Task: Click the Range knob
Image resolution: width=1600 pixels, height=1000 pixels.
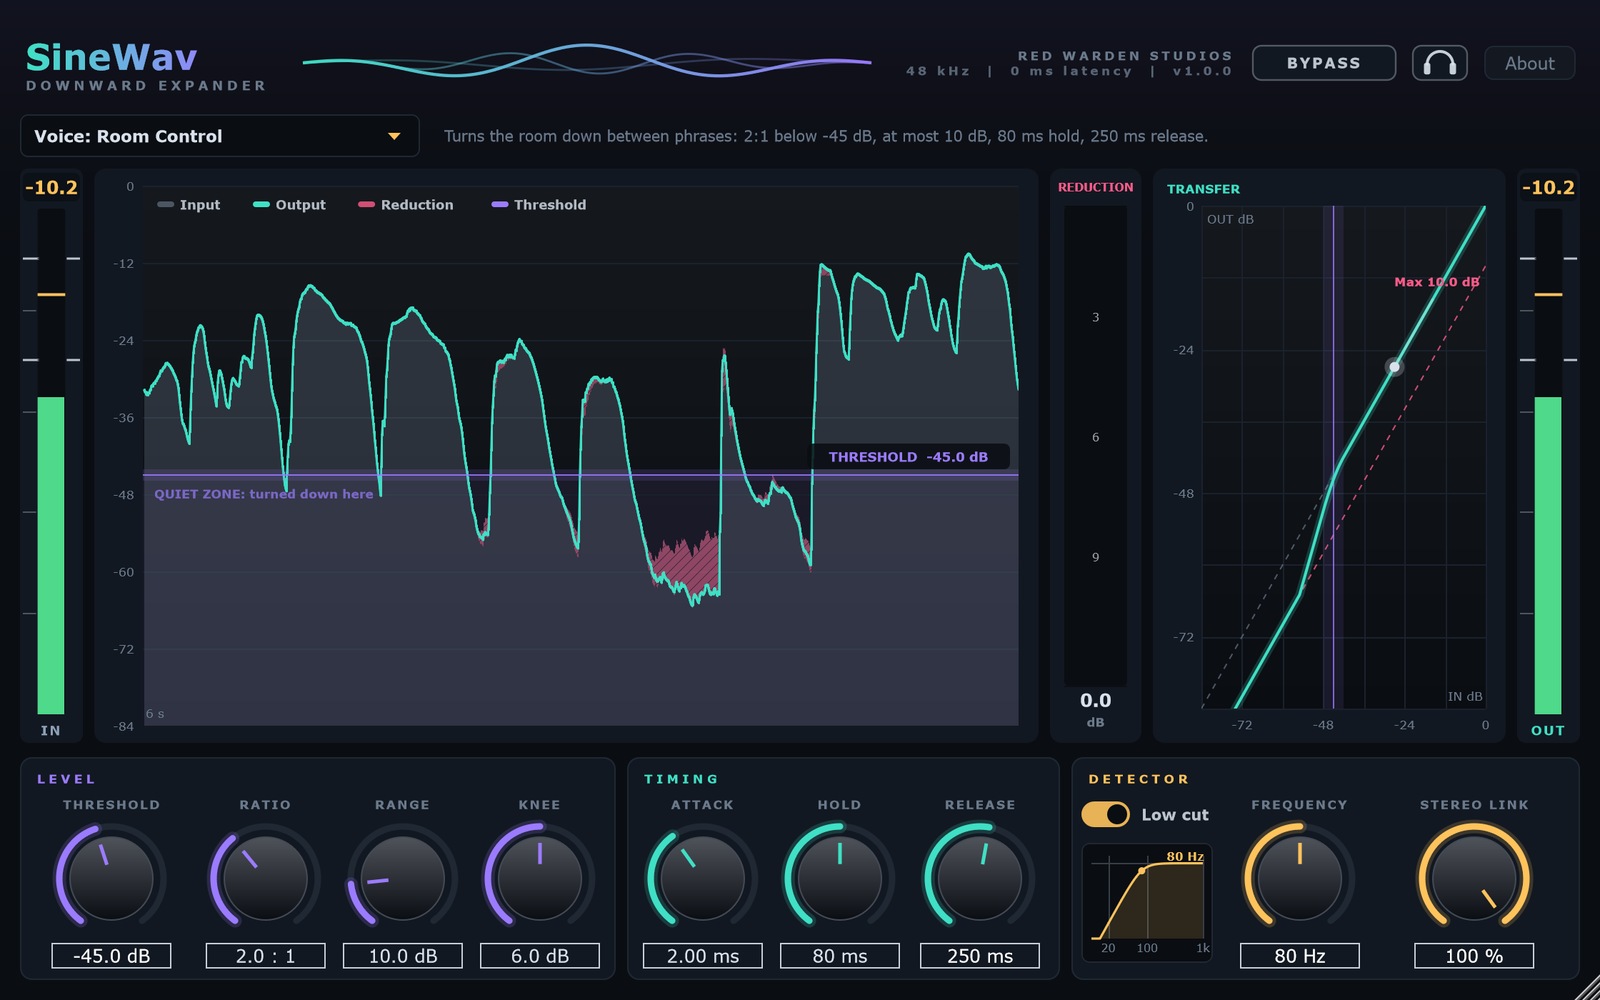Action: click(402, 877)
